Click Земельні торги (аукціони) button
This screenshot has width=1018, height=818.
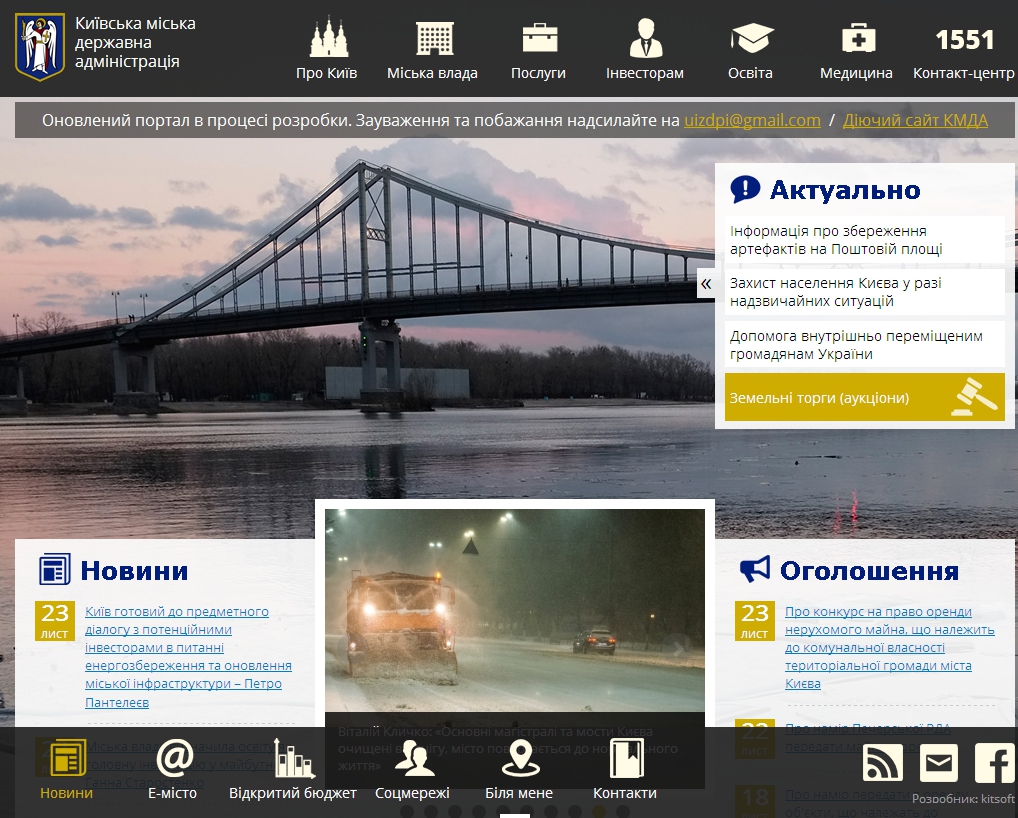864,397
